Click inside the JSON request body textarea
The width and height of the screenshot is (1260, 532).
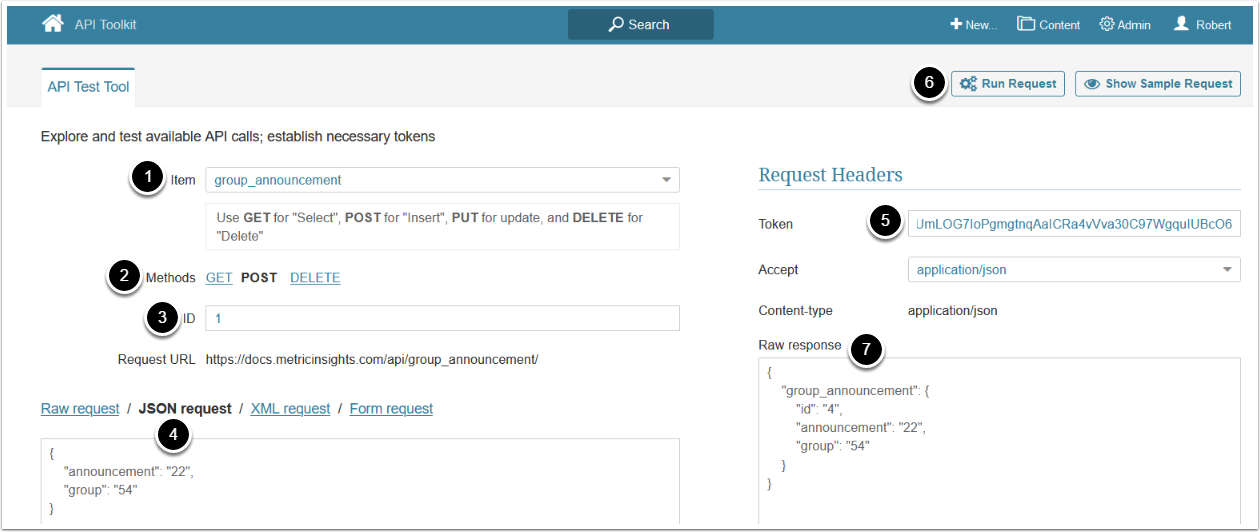pos(360,480)
